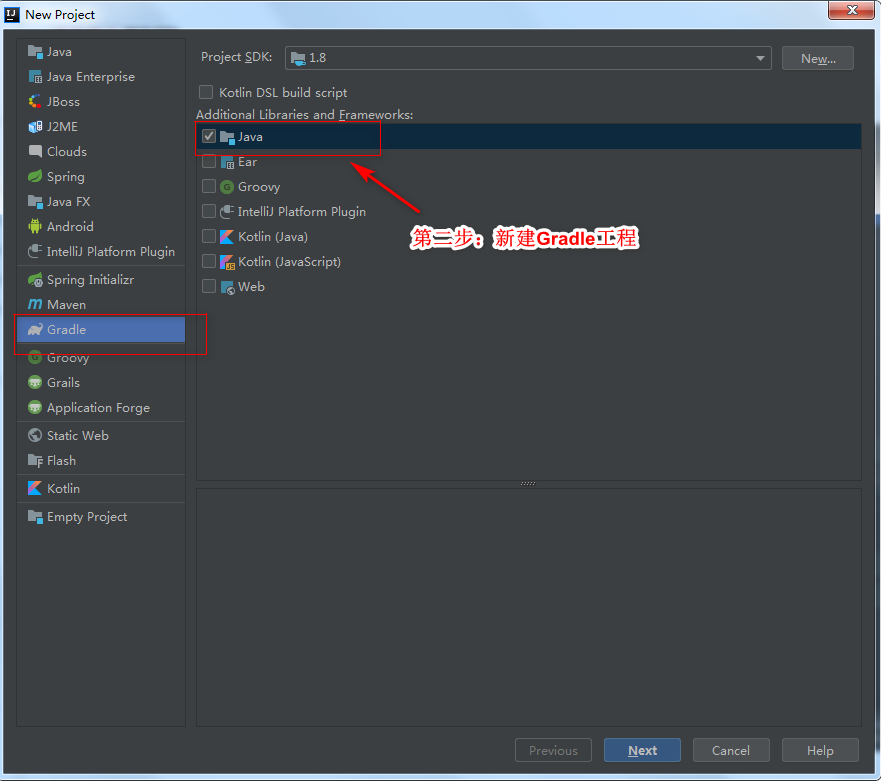Enable the Kotlin DSL build script checkbox
The width and height of the screenshot is (881, 781).
[x=206, y=92]
